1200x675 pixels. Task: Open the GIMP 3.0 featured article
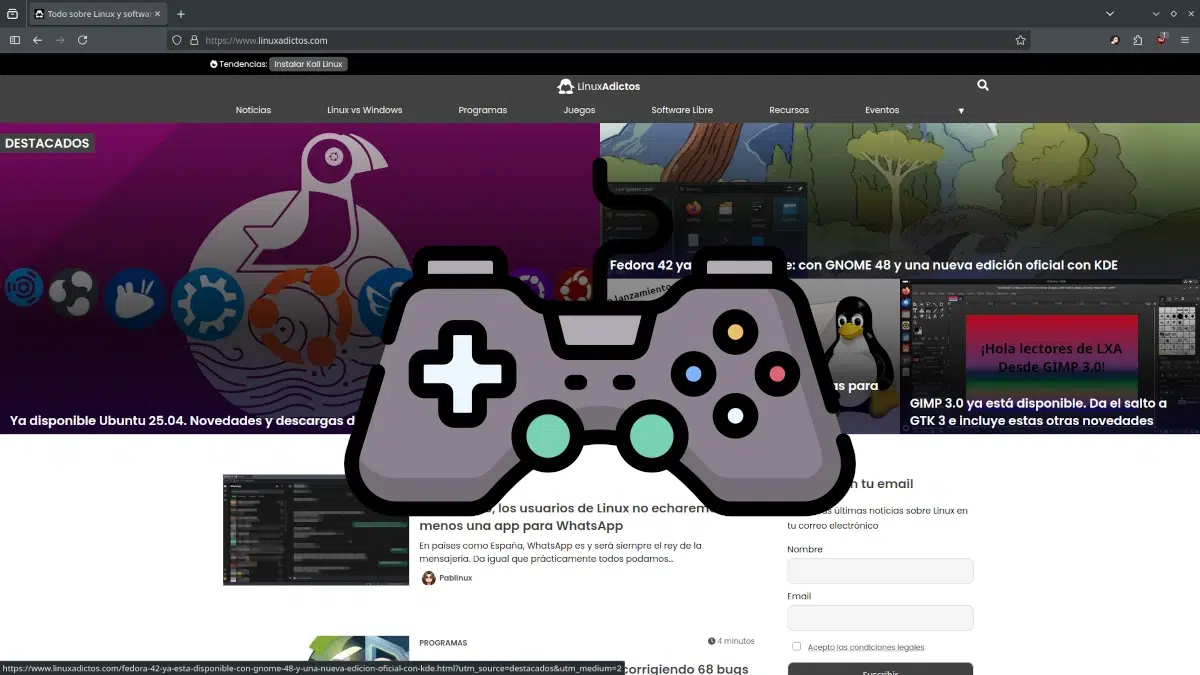click(x=1038, y=412)
